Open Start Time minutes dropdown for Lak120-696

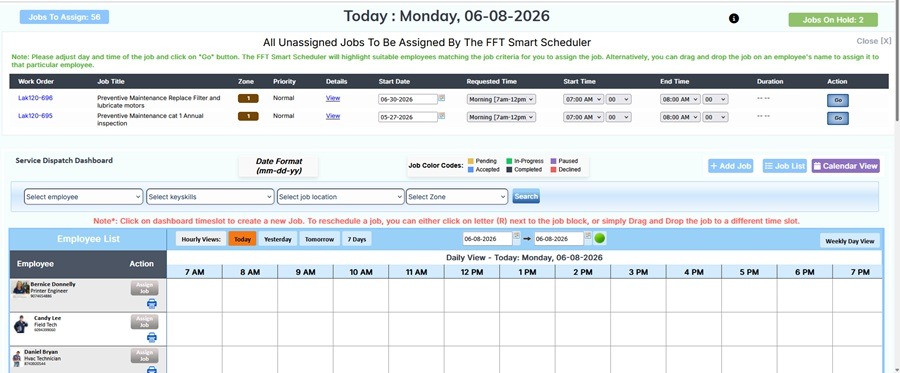[619, 99]
